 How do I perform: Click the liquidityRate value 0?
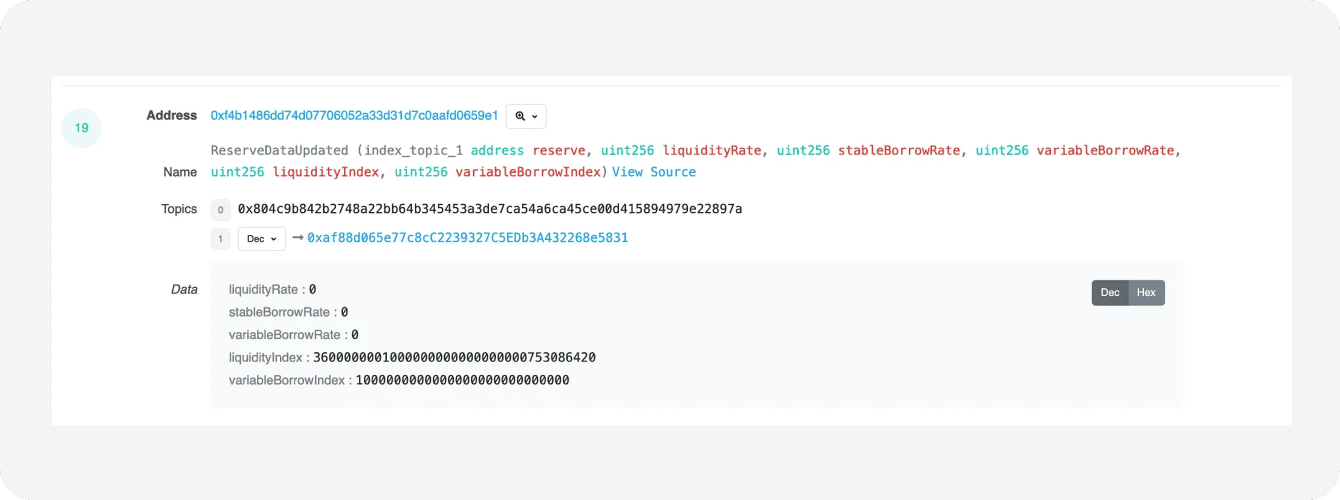click(312, 289)
